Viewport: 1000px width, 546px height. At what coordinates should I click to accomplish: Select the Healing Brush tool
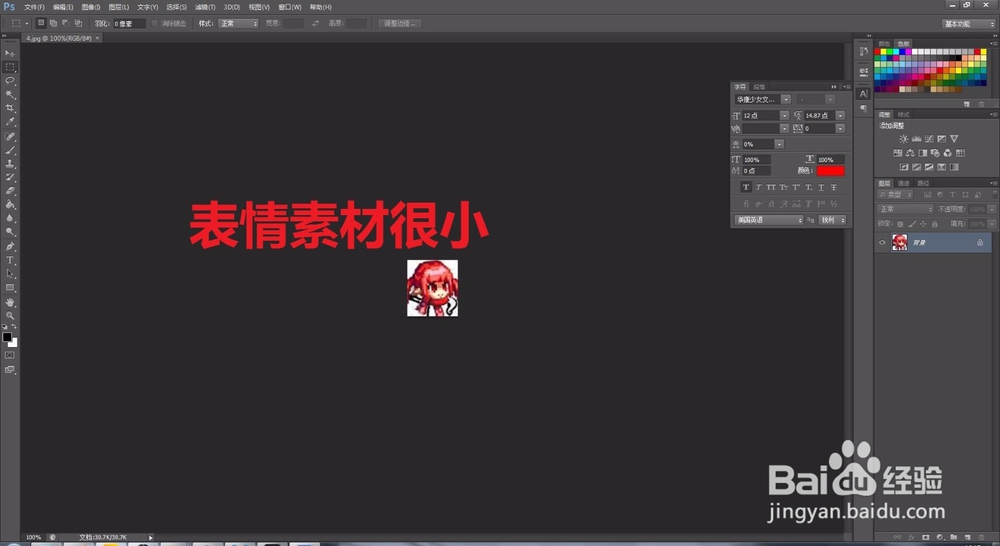tap(10, 136)
